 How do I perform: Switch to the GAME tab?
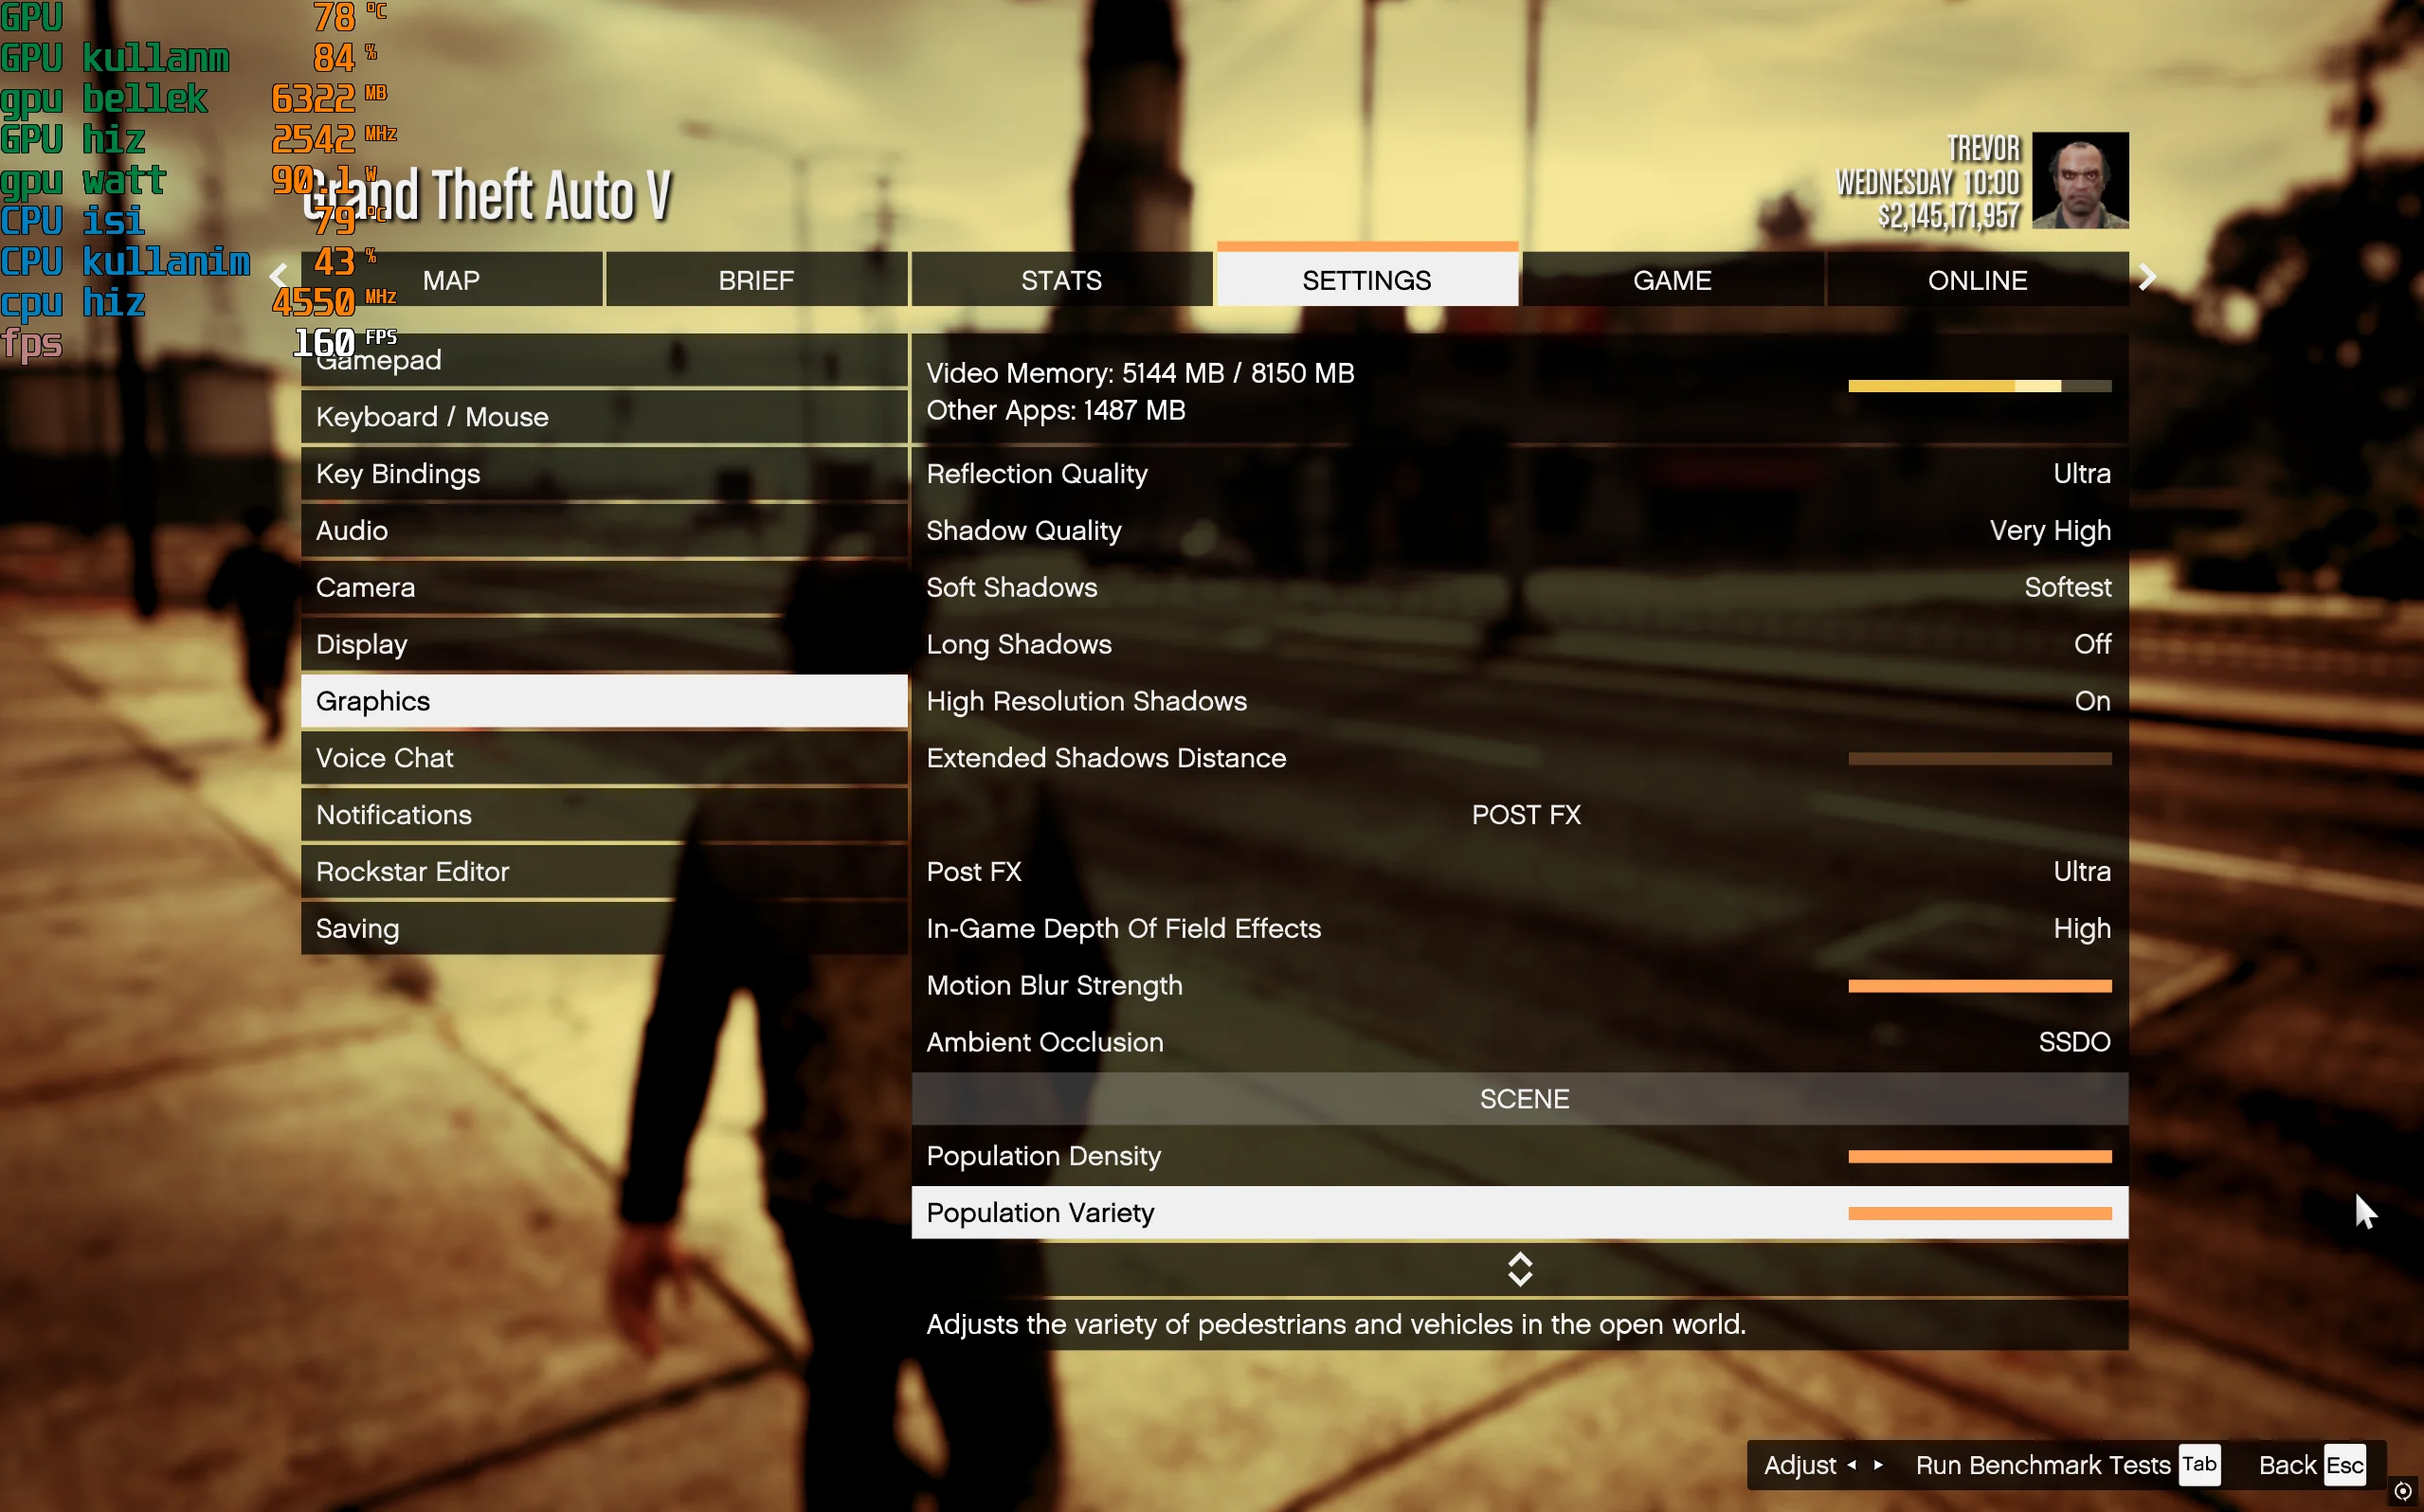(x=1672, y=280)
